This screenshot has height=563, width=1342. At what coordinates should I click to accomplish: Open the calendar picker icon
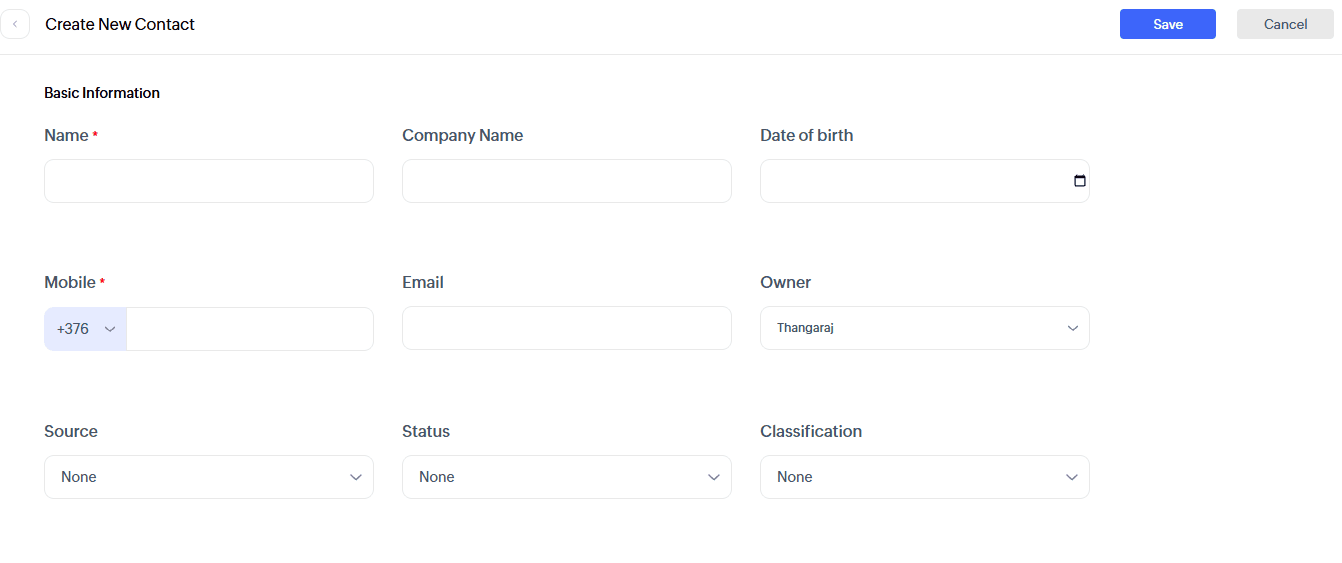pyautogui.click(x=1079, y=181)
